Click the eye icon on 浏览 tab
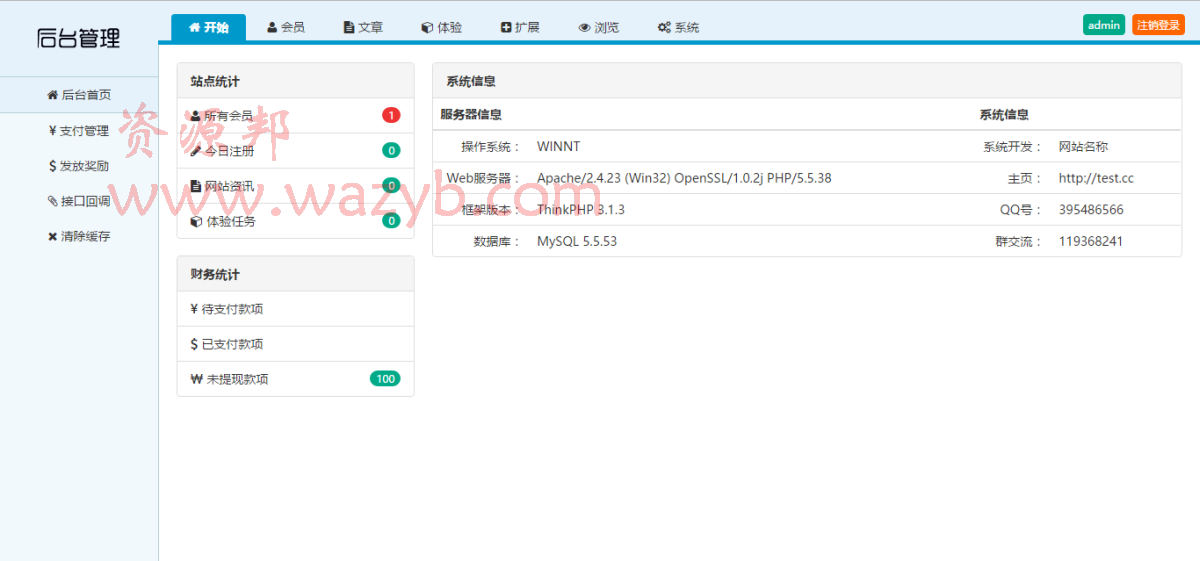 pos(584,28)
